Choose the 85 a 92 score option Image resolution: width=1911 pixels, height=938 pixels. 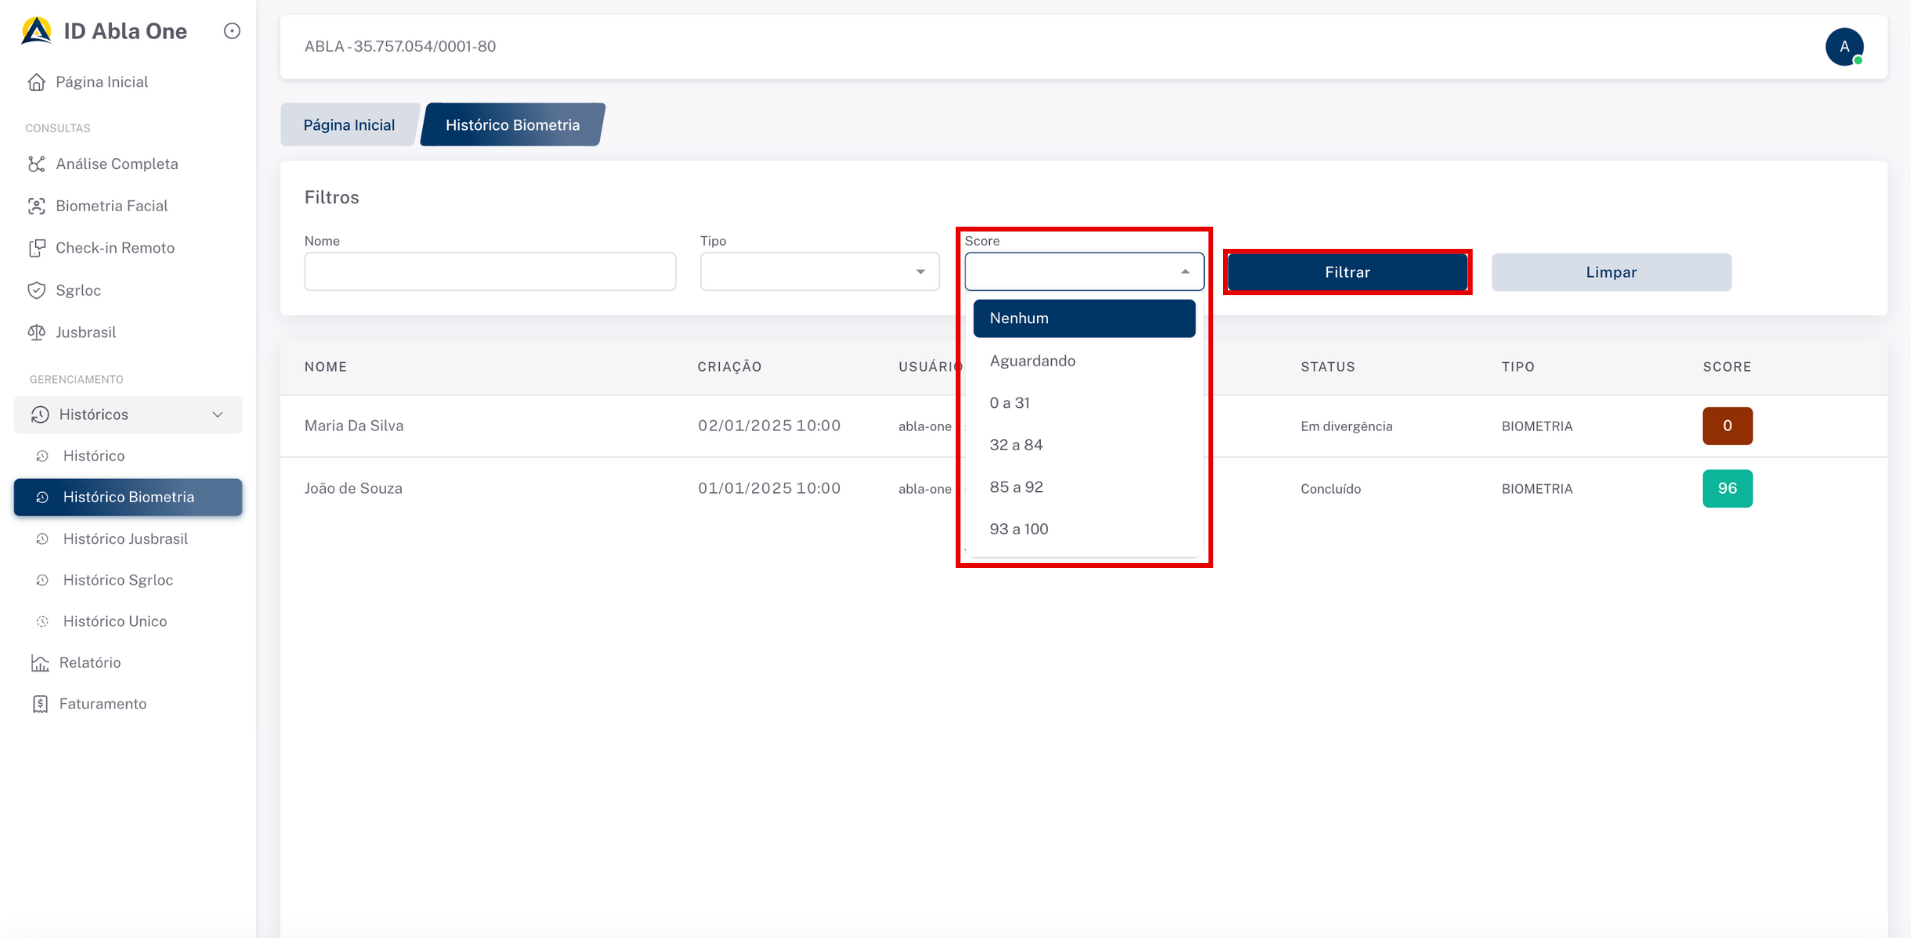1016,487
